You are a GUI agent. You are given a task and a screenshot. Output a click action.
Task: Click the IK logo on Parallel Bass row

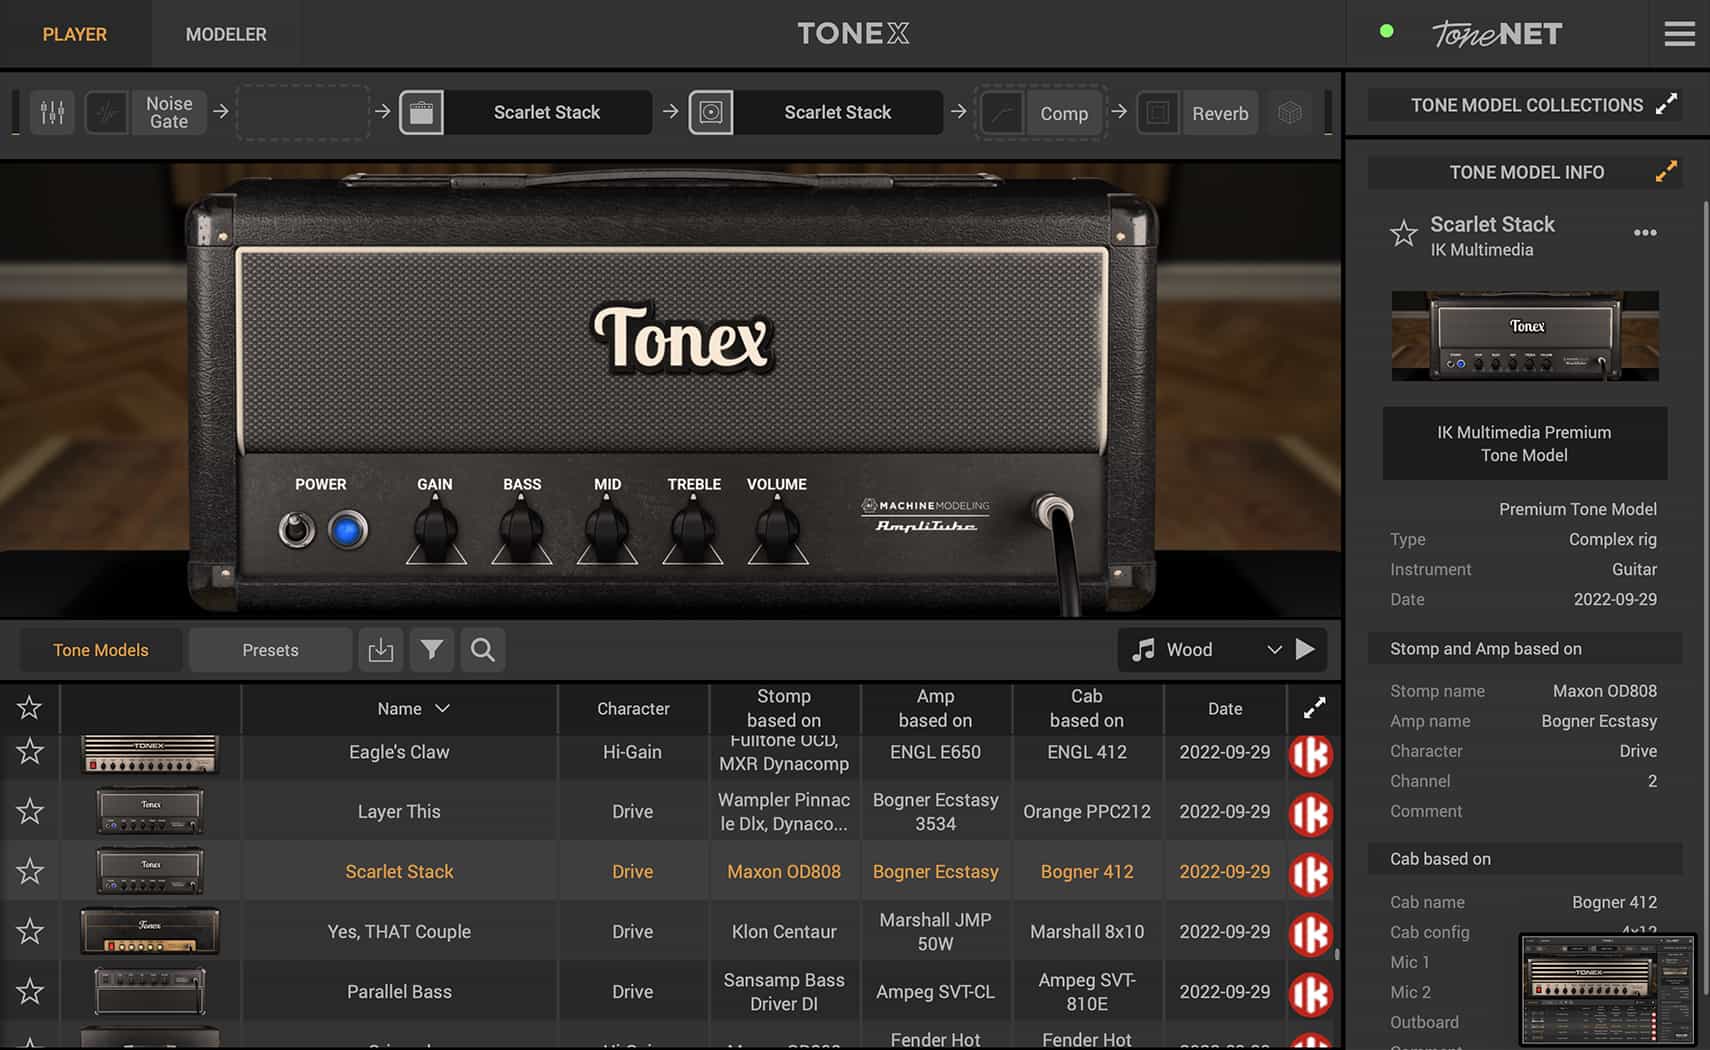click(1311, 994)
